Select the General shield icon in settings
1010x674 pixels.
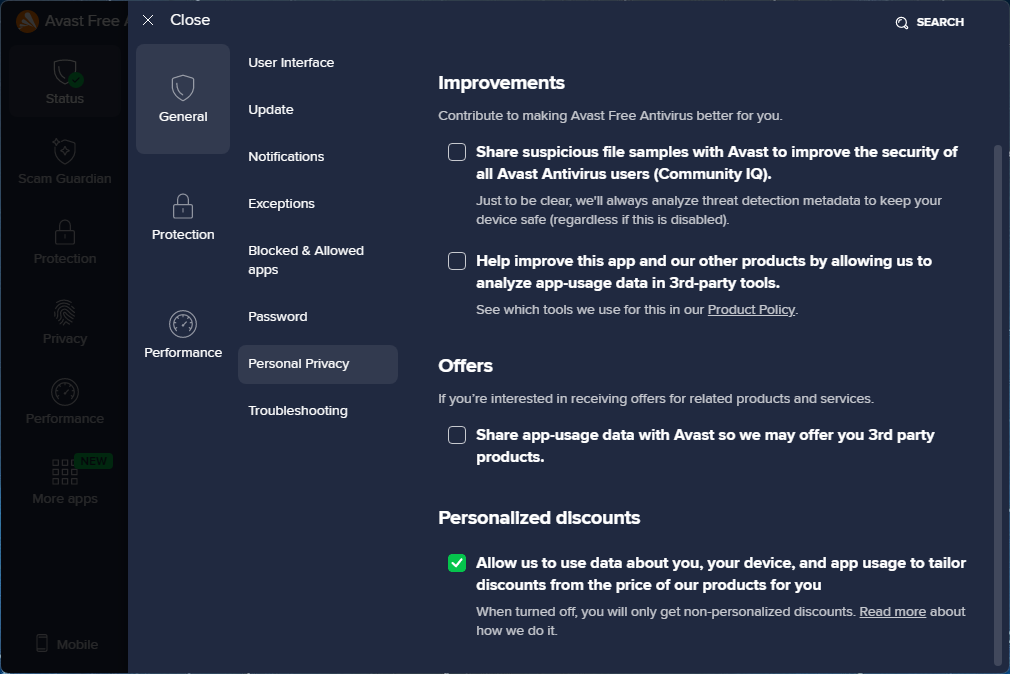pos(183,88)
